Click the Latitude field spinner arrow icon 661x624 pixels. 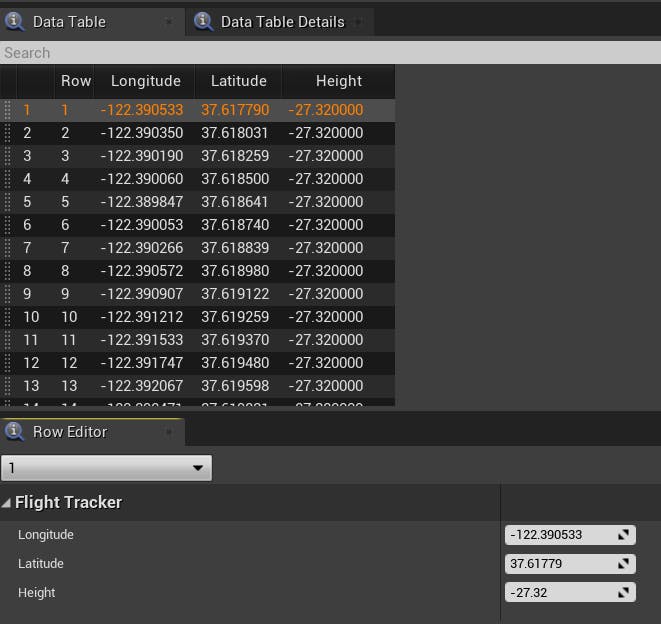point(623,564)
